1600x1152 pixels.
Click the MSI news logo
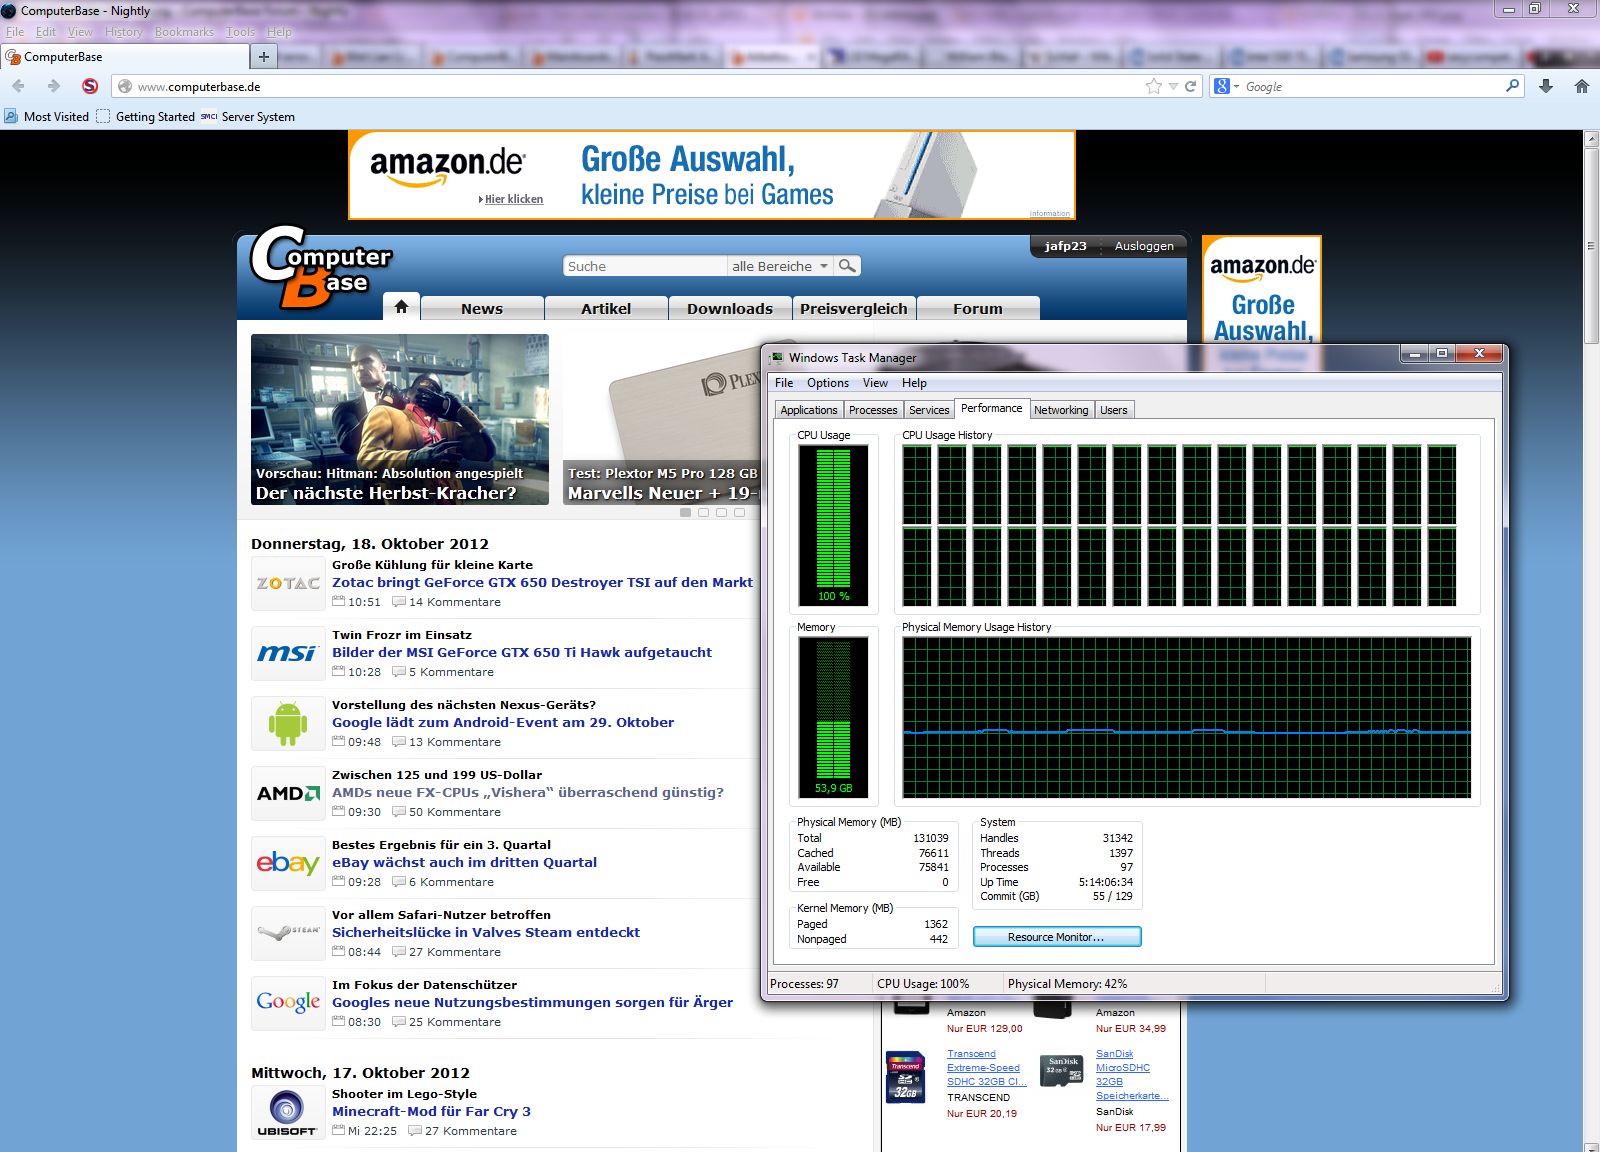click(x=288, y=653)
